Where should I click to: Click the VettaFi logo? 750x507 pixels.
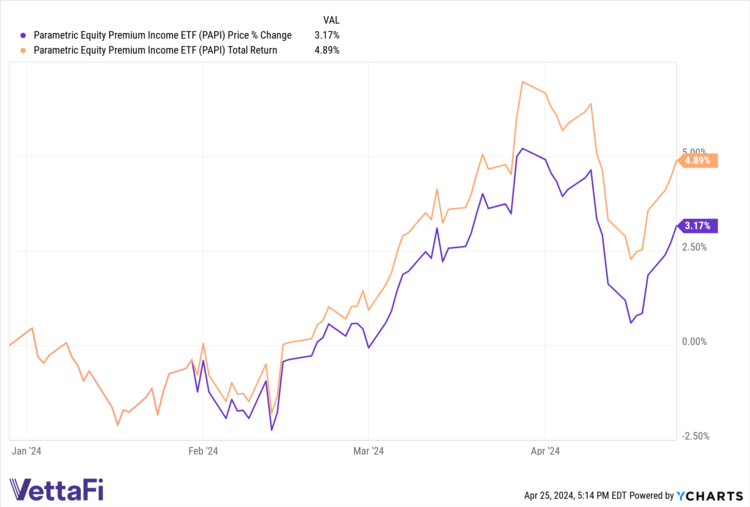[x=55, y=489]
